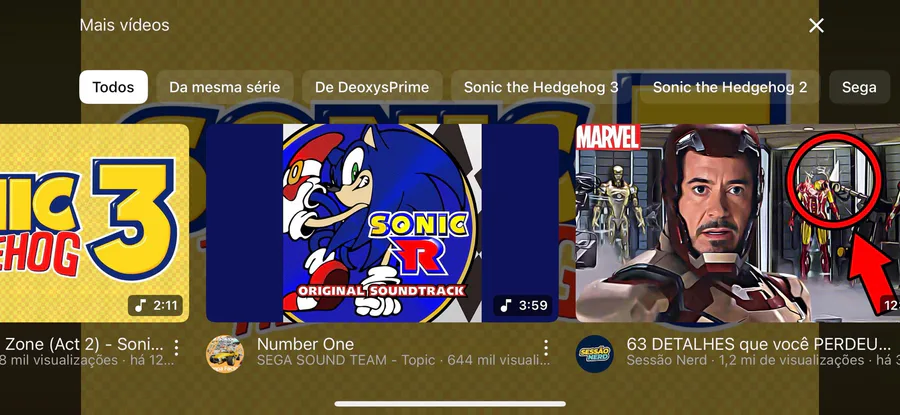Open the Sonic 3 video thumbnail

coord(94,223)
